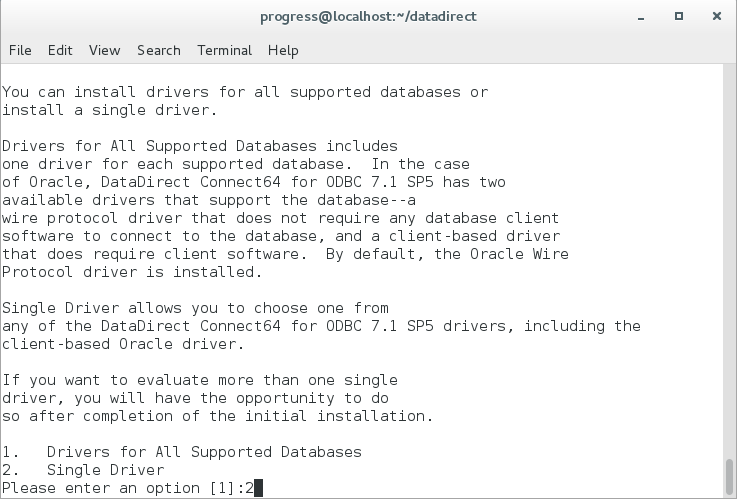
Task: Open the Help menu
Action: pyautogui.click(x=283, y=50)
